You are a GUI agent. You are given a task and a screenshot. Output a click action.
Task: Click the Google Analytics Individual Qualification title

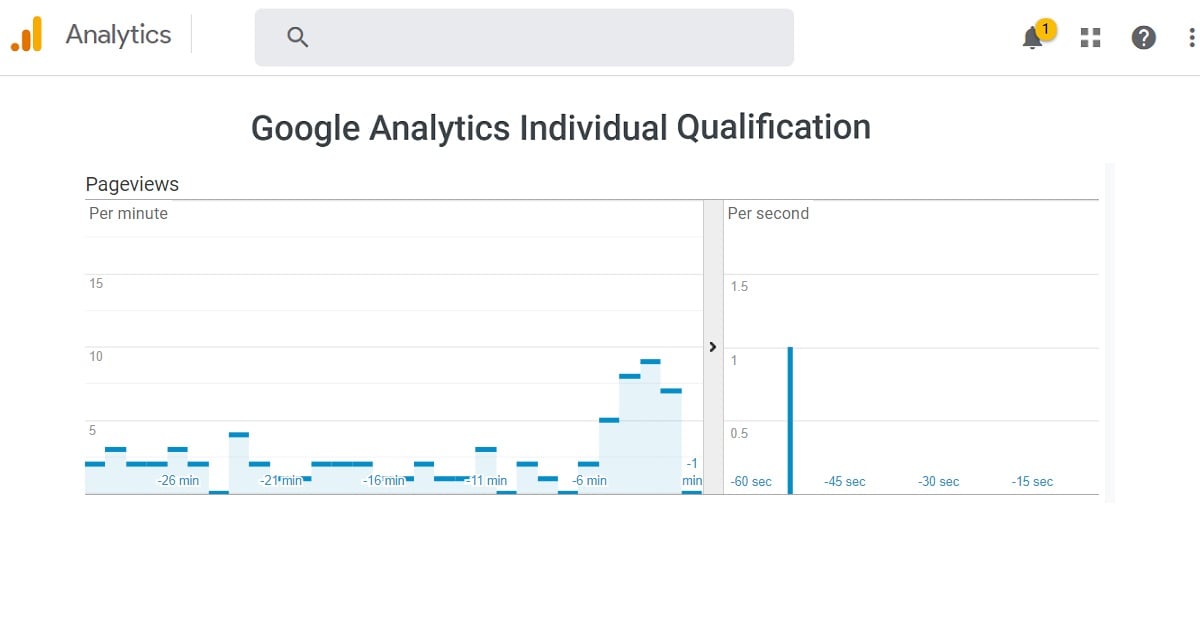click(560, 128)
